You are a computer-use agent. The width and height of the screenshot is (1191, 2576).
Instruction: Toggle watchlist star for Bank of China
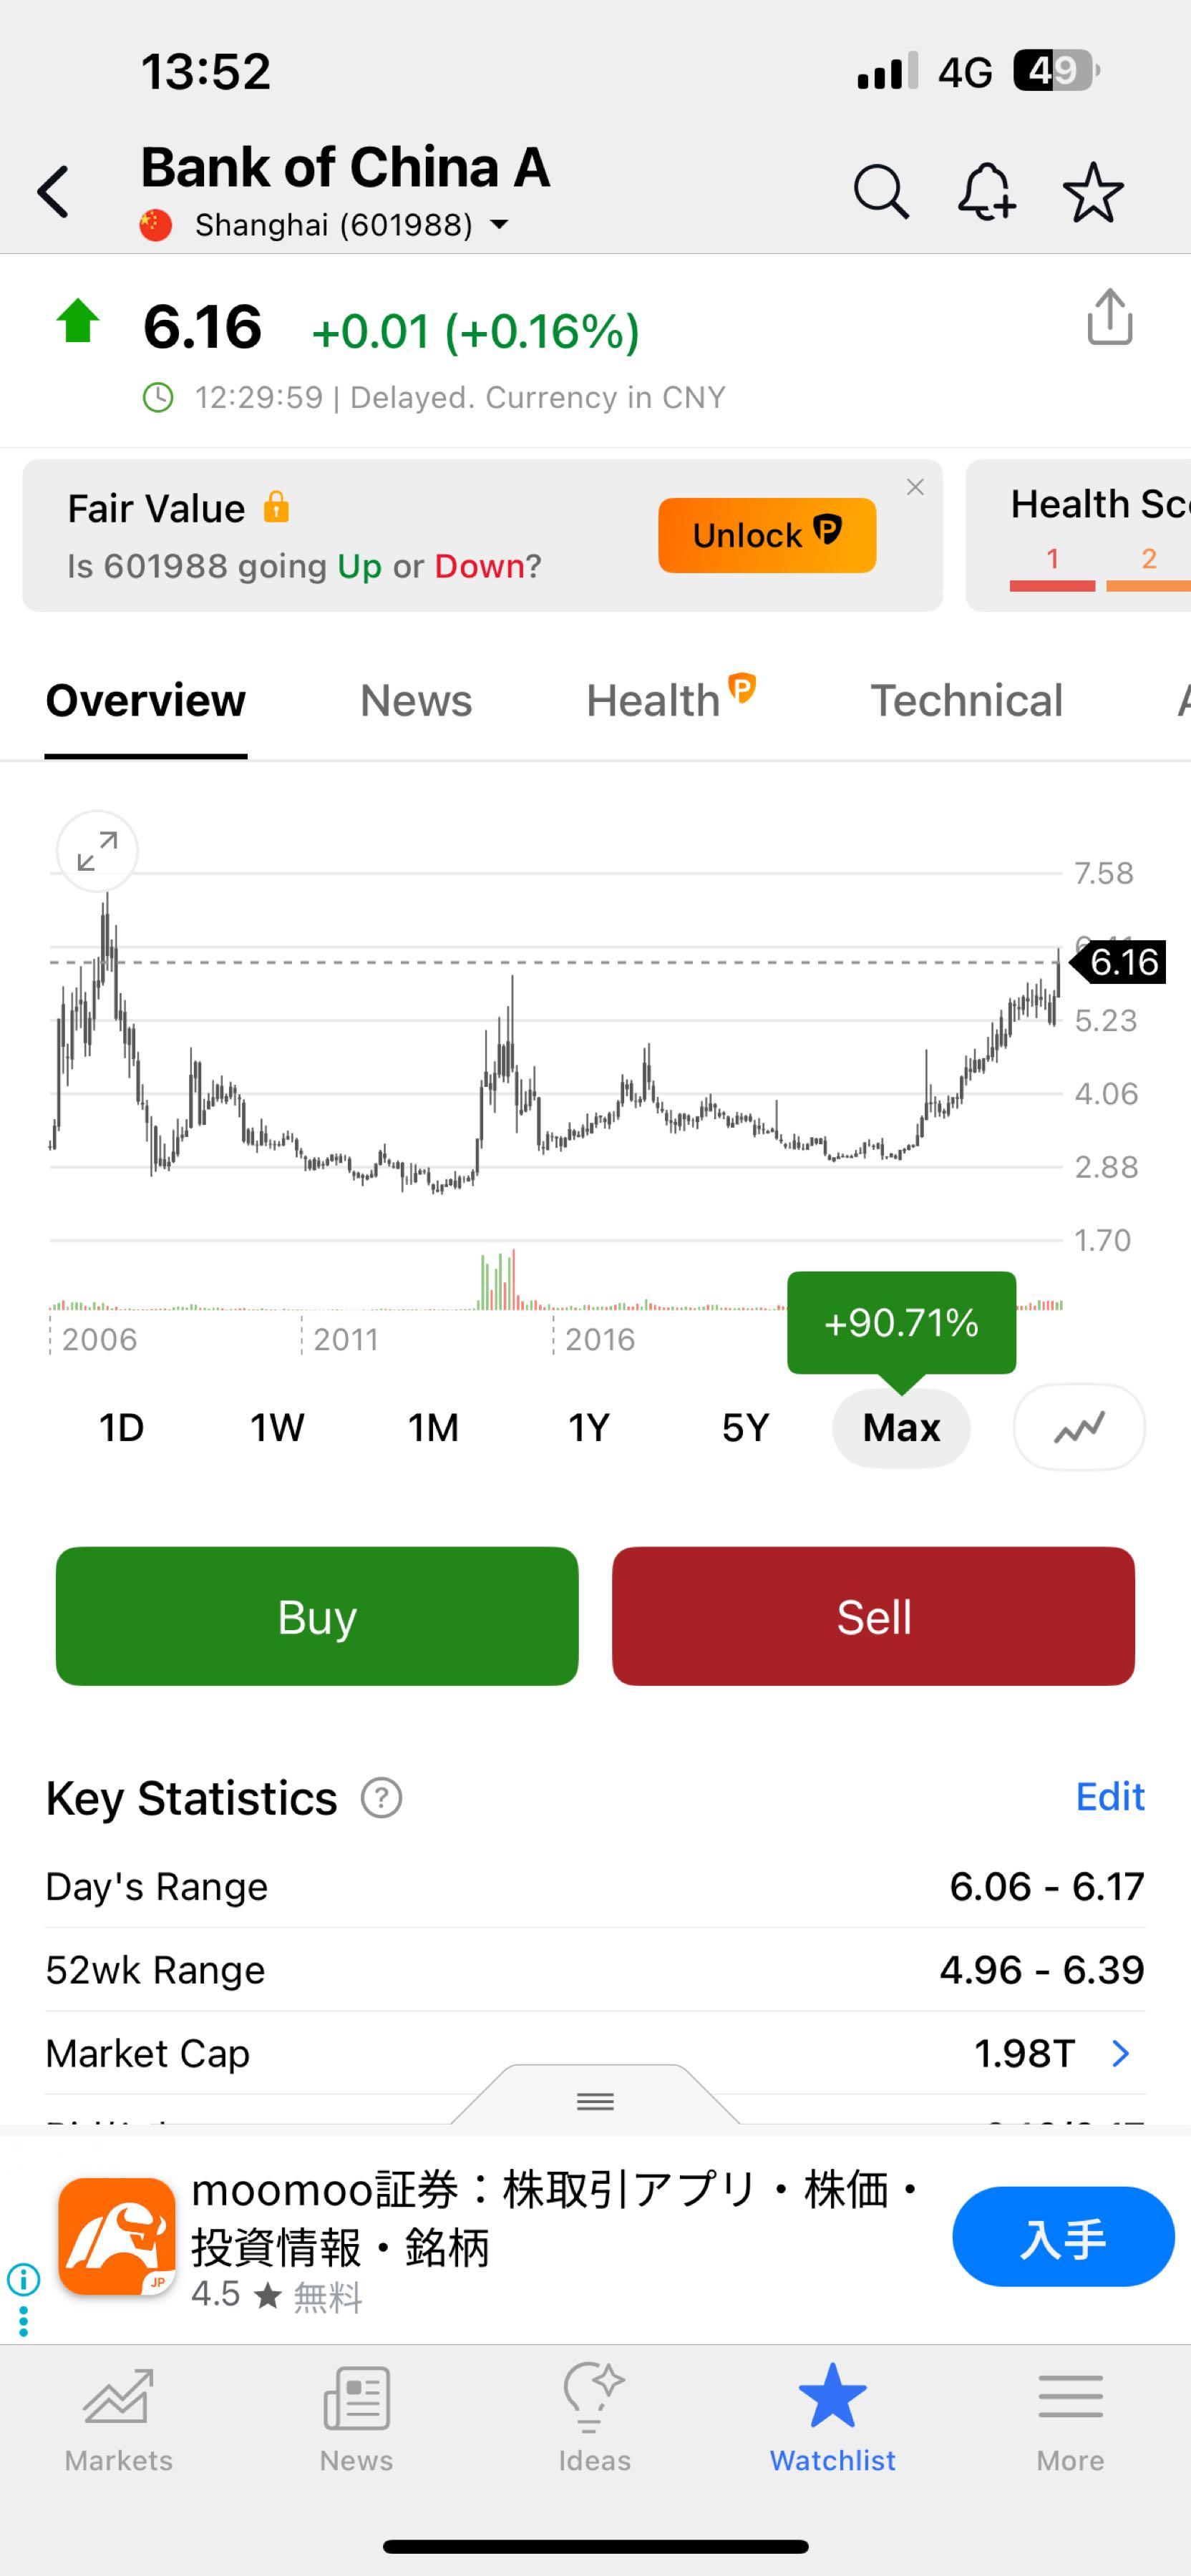pos(1093,191)
